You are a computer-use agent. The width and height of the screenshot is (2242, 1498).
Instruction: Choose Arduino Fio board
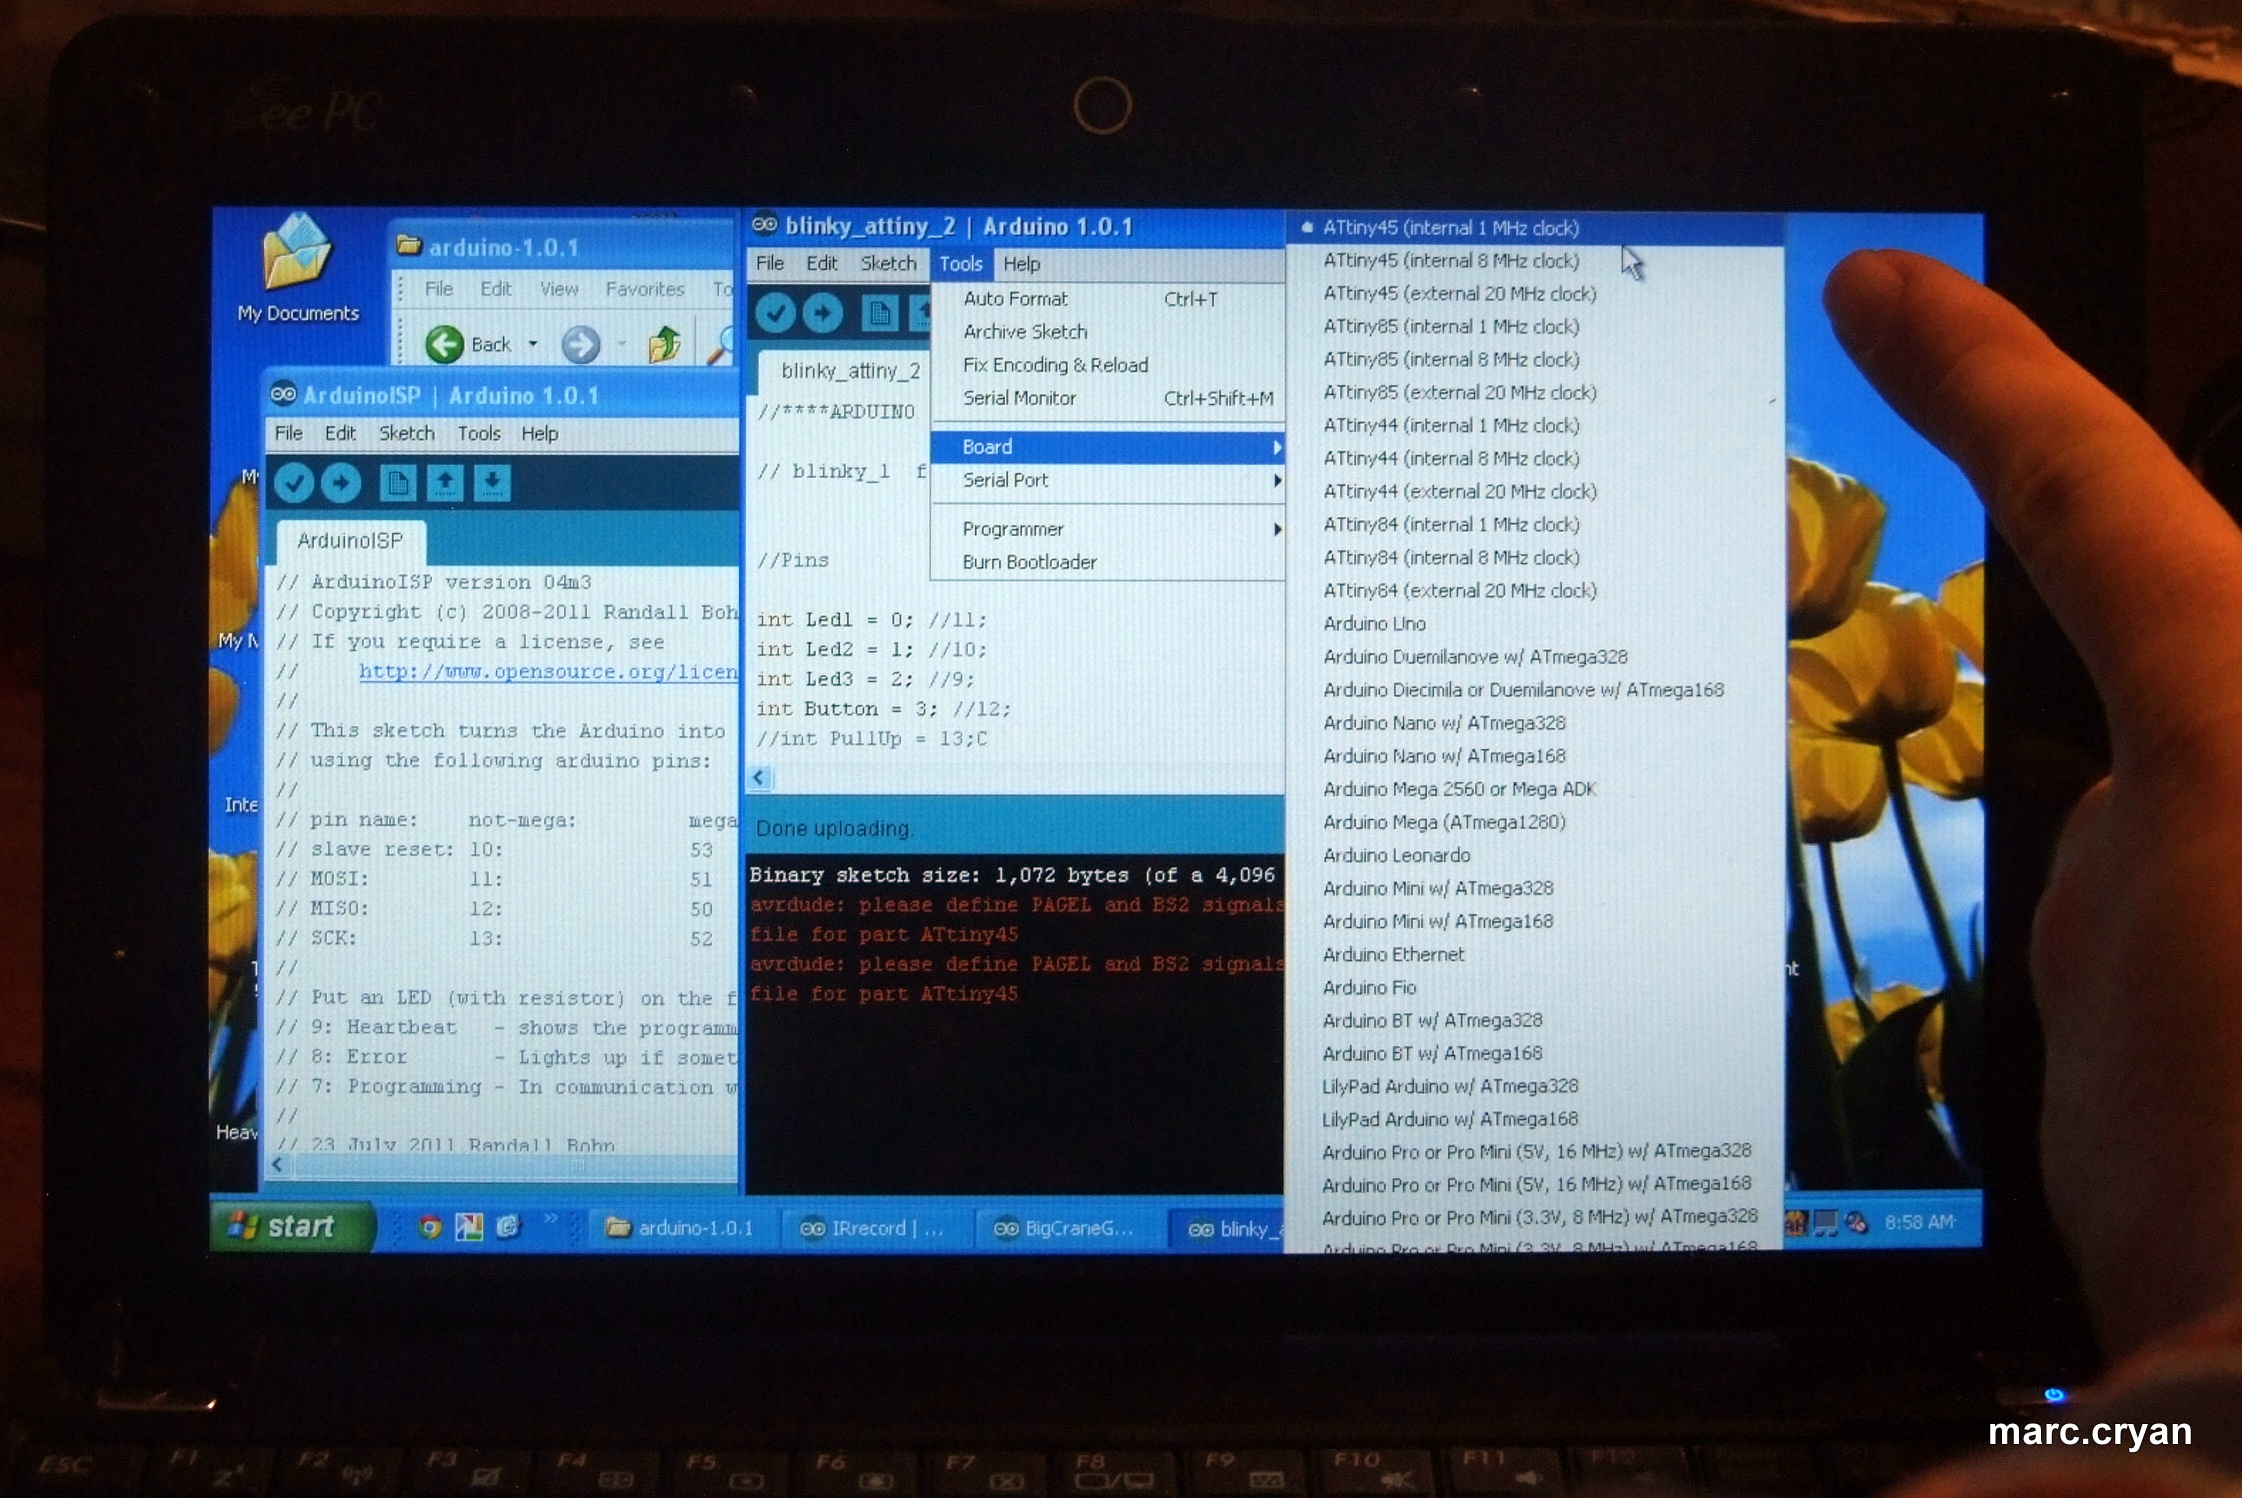pos(1534,987)
